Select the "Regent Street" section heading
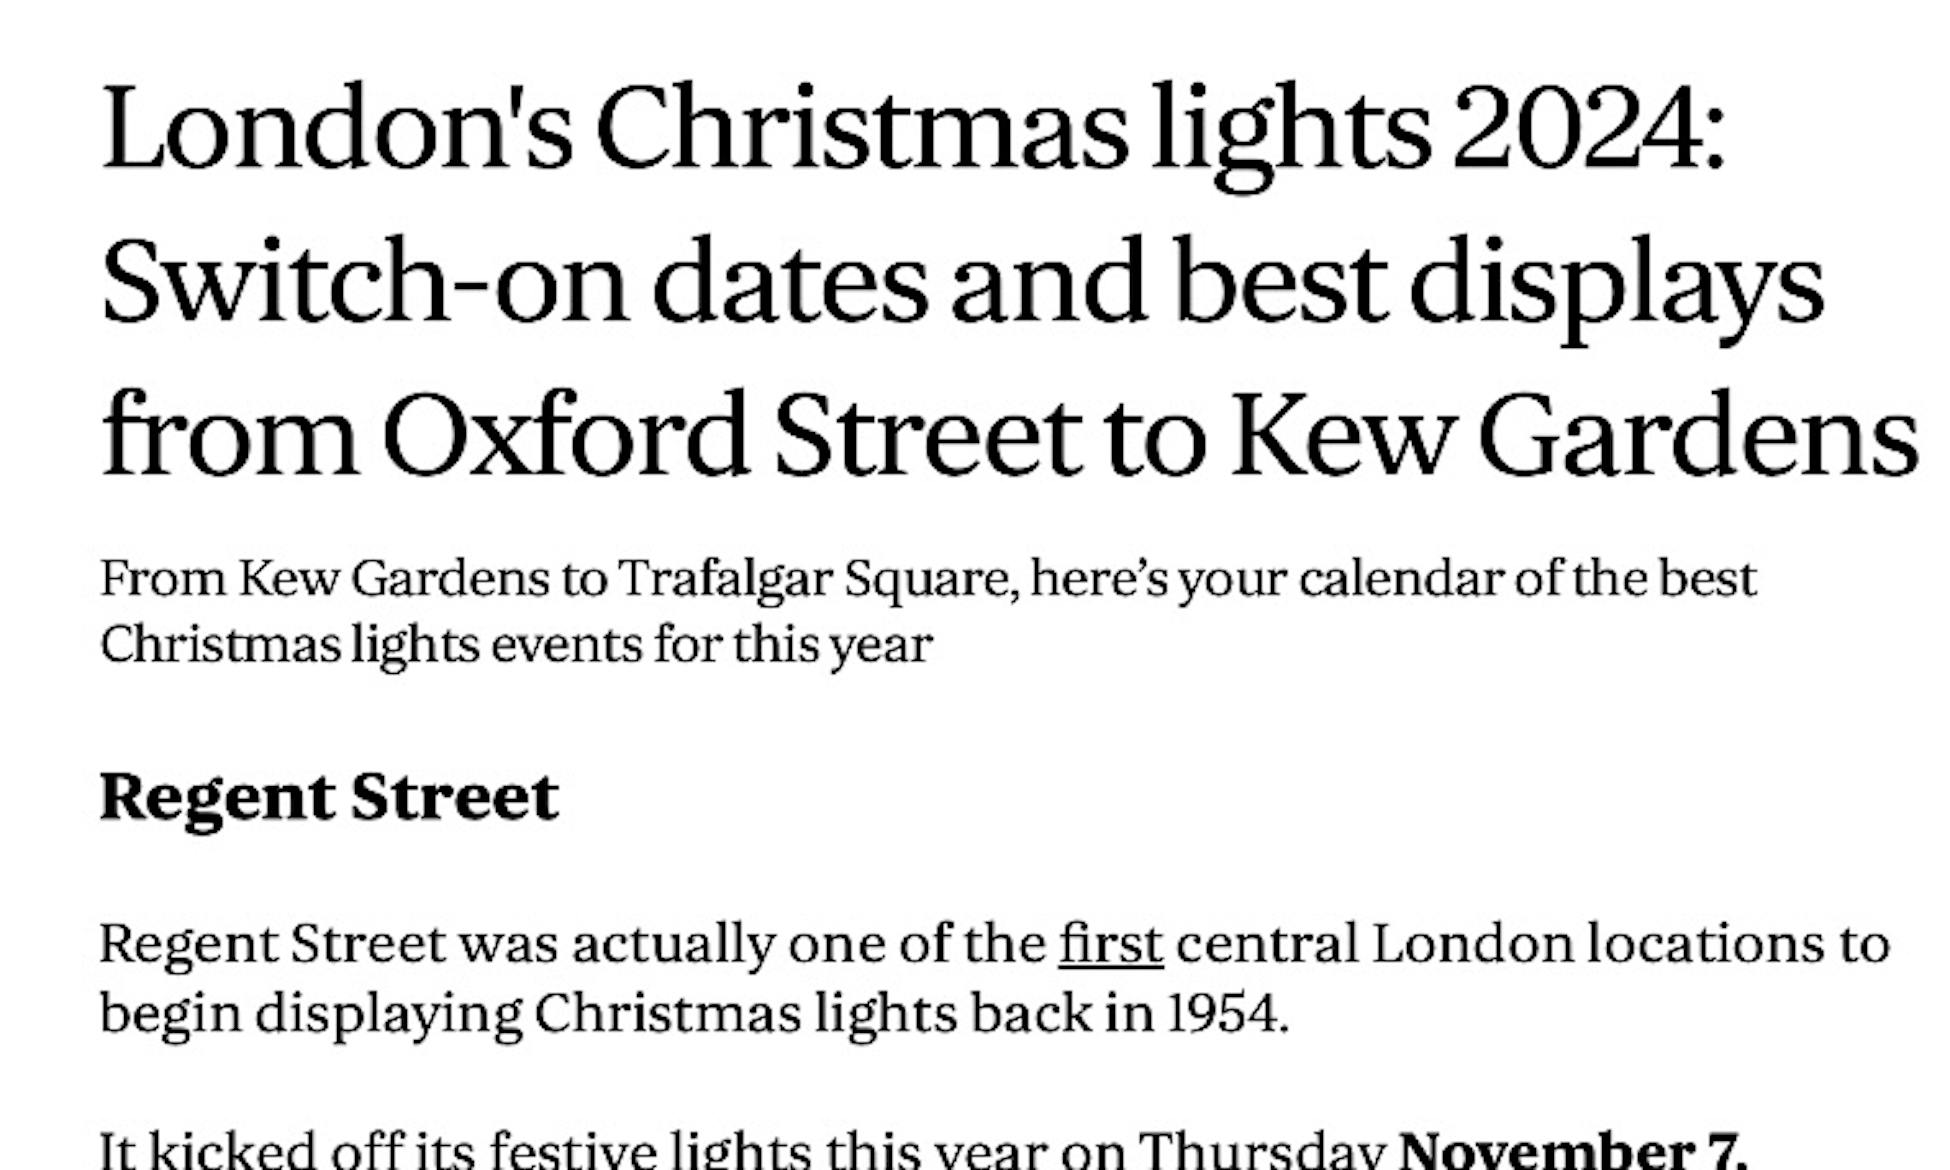This screenshot has width=1950, height=1170. [x=329, y=798]
